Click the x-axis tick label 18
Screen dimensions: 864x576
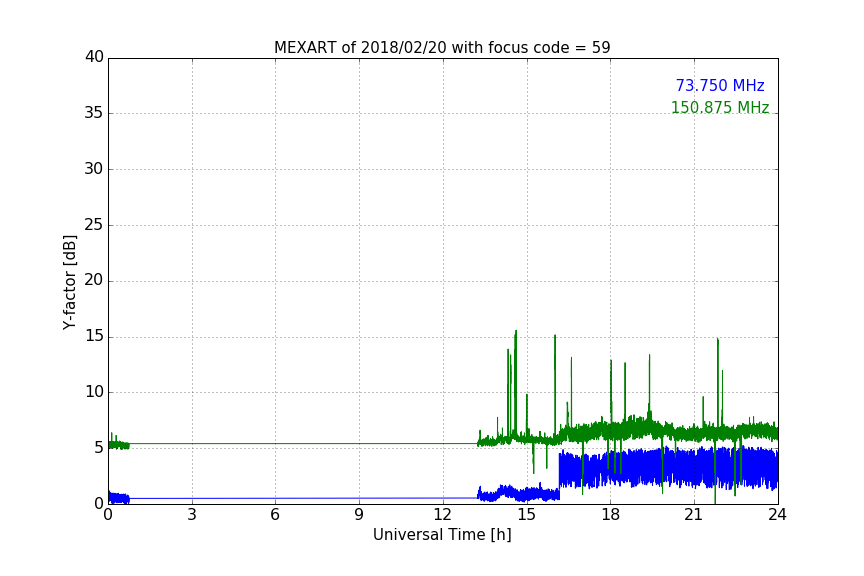coord(610,515)
